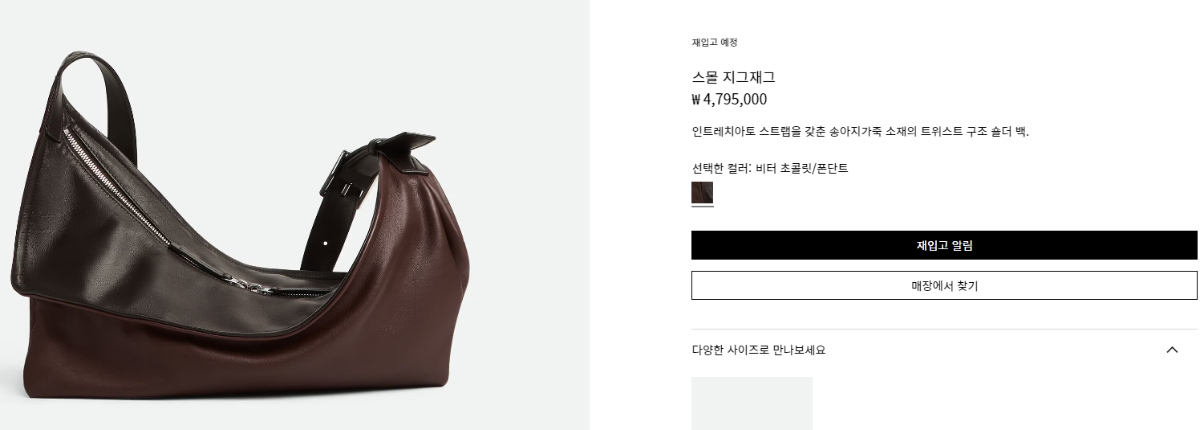Click the underline beneath the selected color swatch

702,207
